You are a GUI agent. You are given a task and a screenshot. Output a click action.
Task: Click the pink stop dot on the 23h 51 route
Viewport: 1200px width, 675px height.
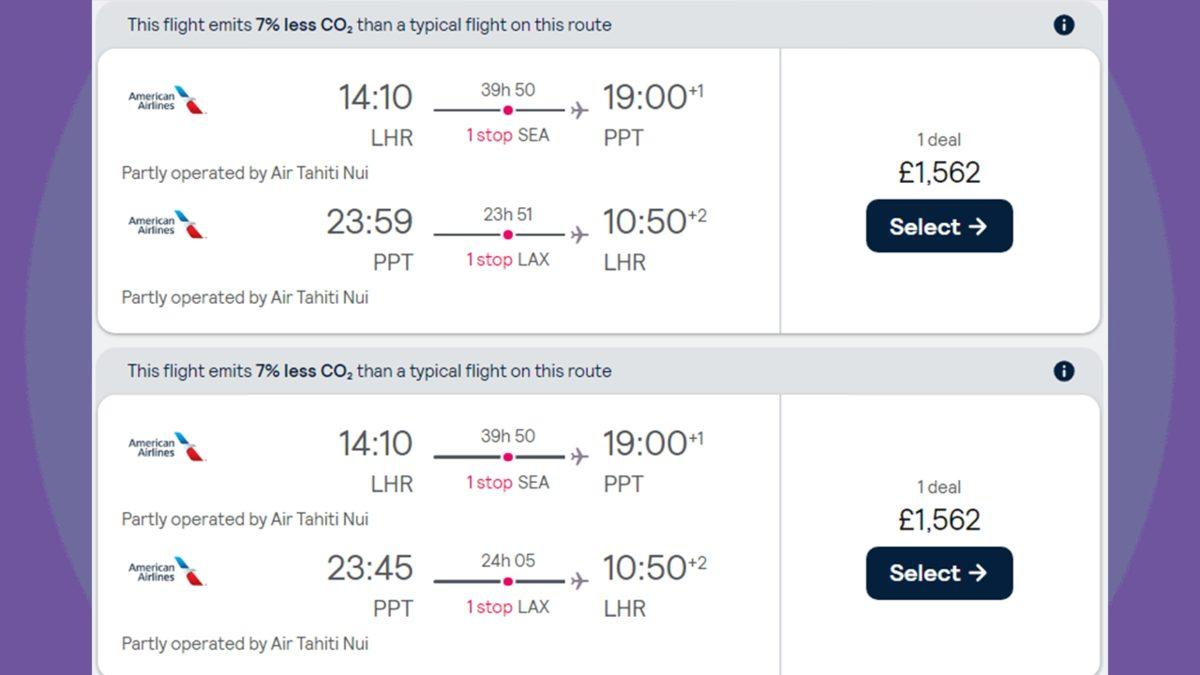(508, 235)
